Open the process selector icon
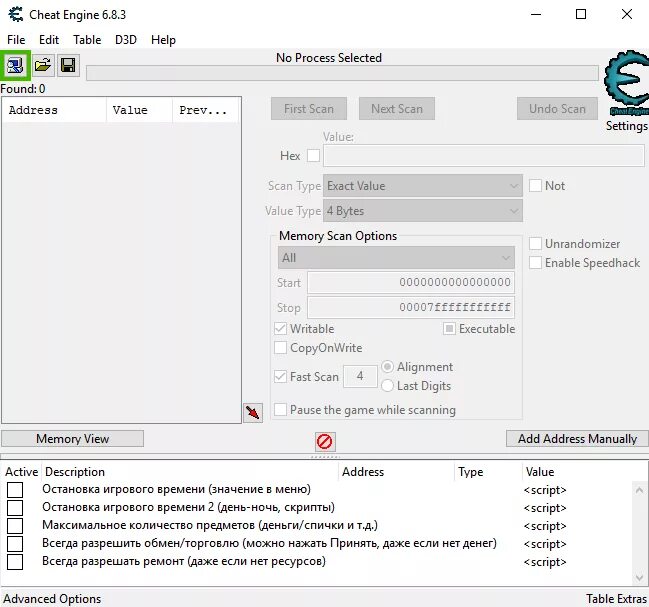 [15, 66]
